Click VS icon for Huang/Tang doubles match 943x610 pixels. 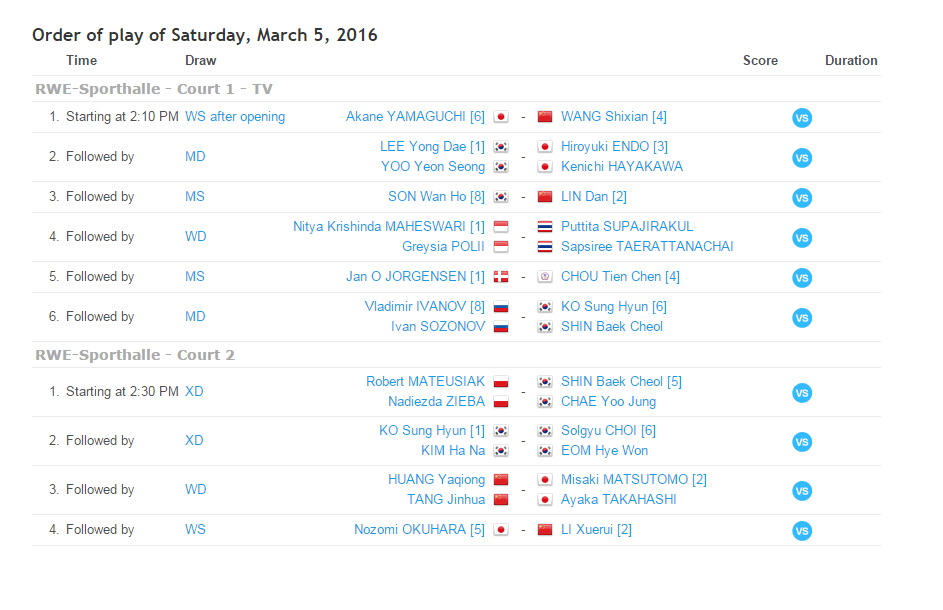pos(801,491)
